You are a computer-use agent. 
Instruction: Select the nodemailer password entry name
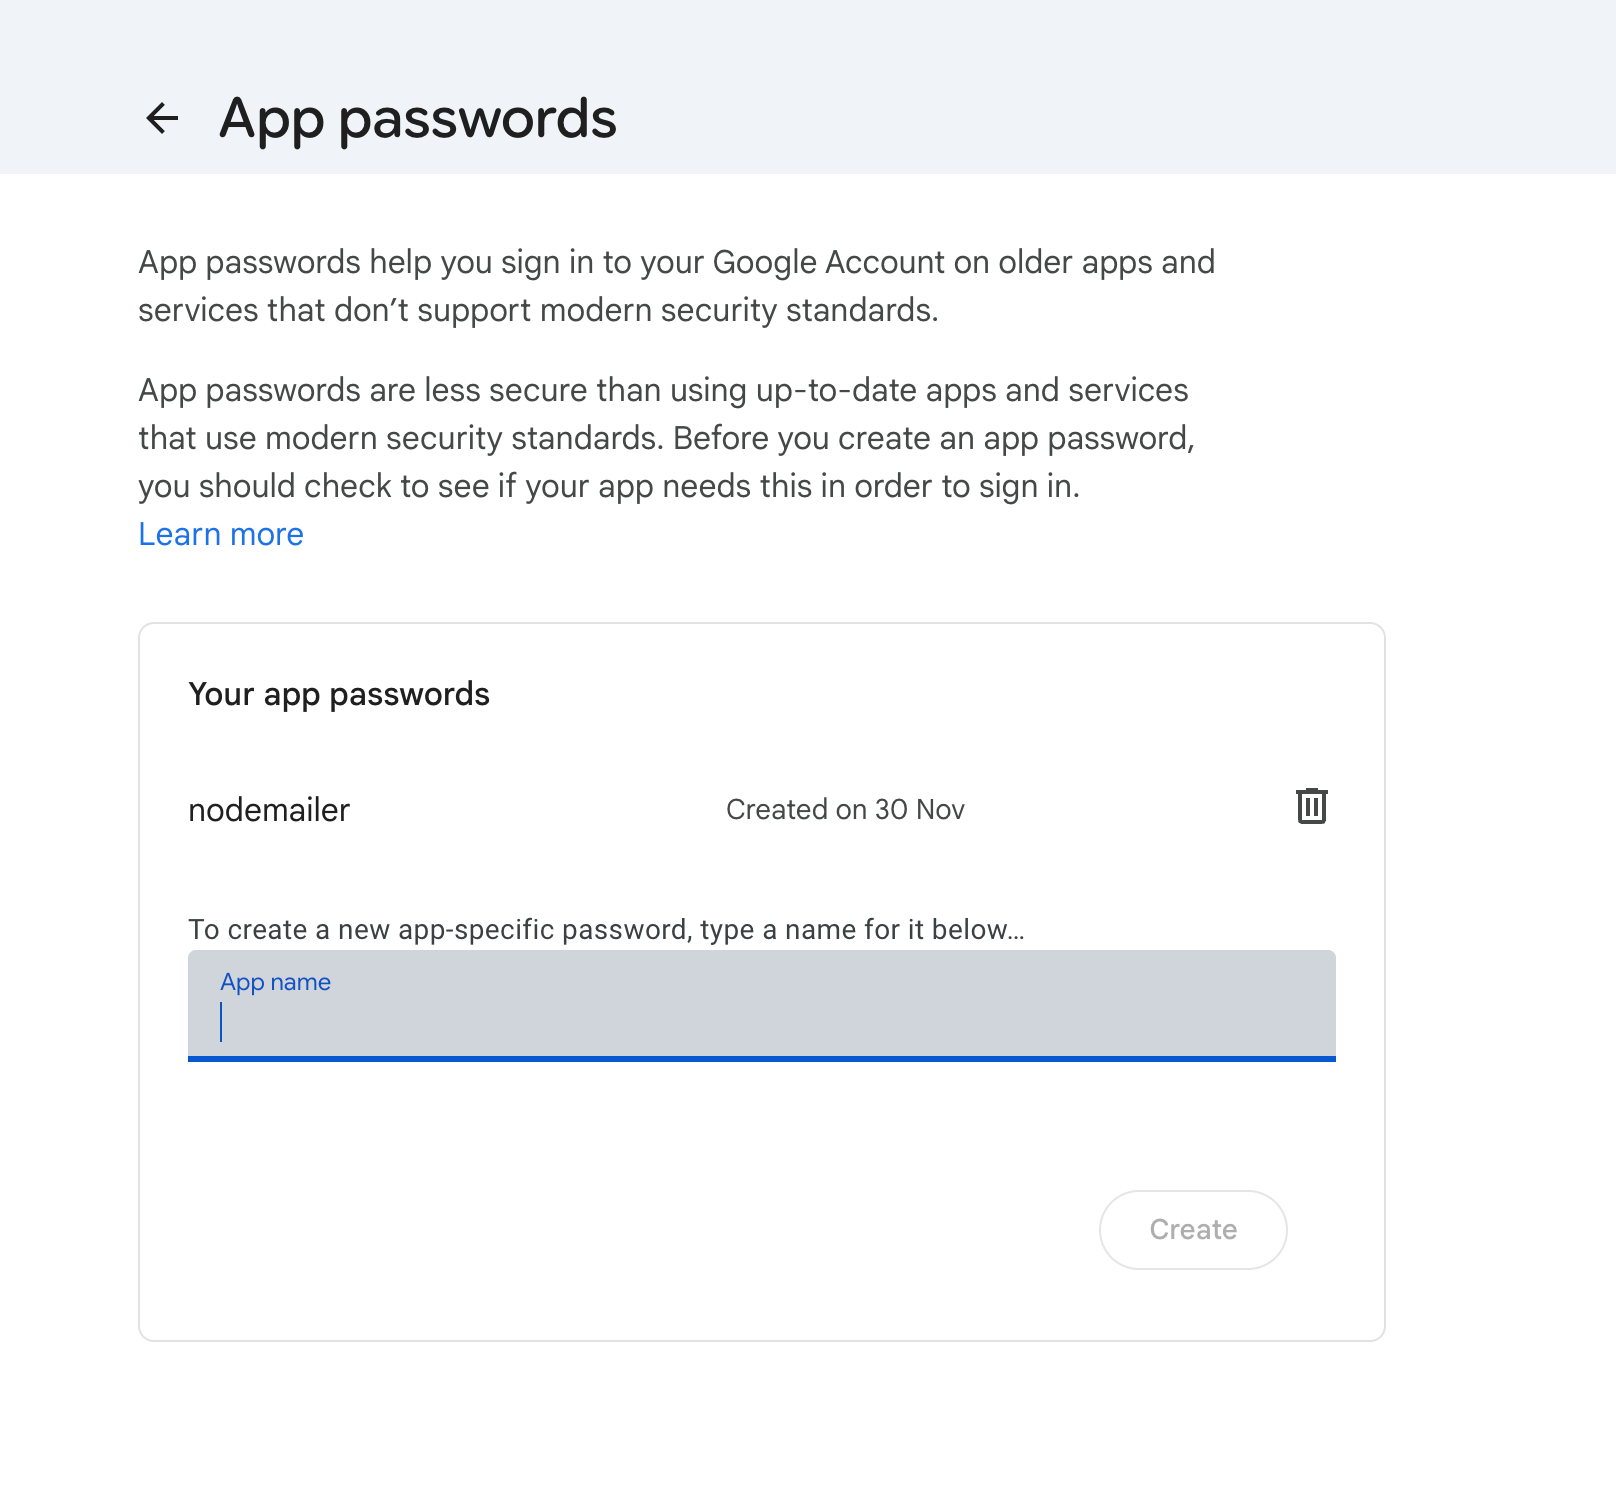(x=269, y=810)
